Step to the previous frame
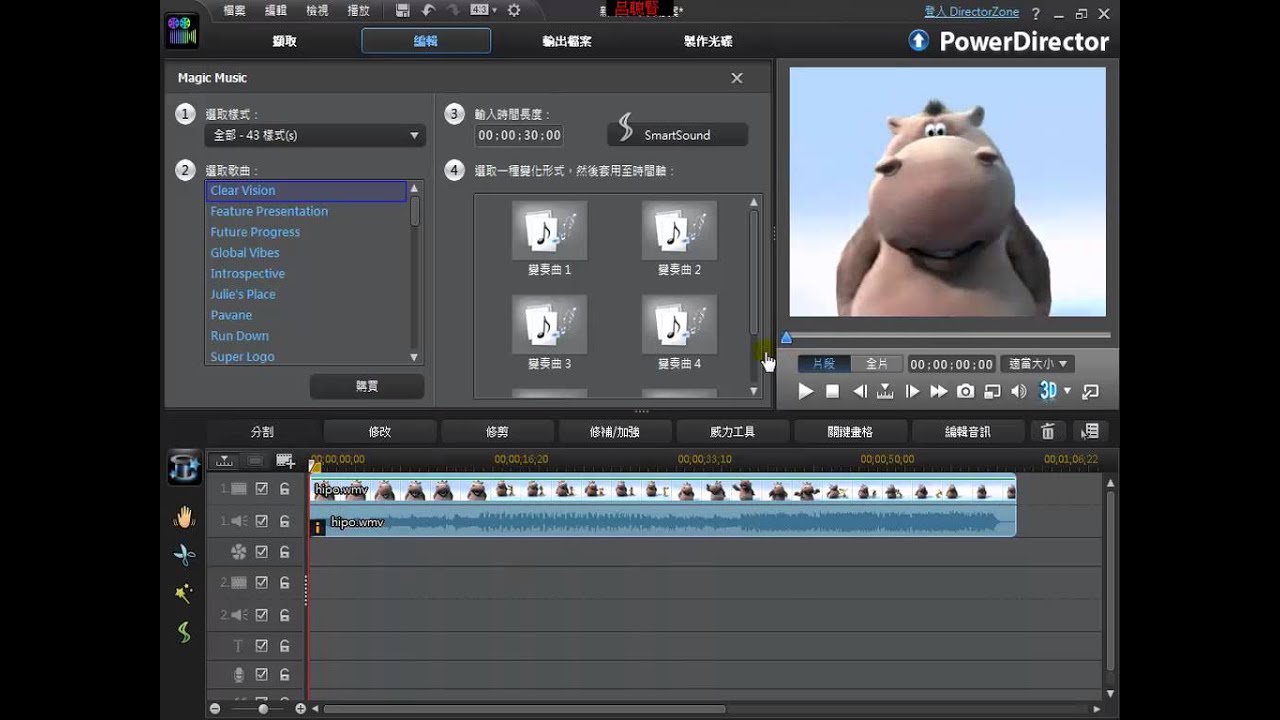The image size is (1280, 720). pos(859,392)
